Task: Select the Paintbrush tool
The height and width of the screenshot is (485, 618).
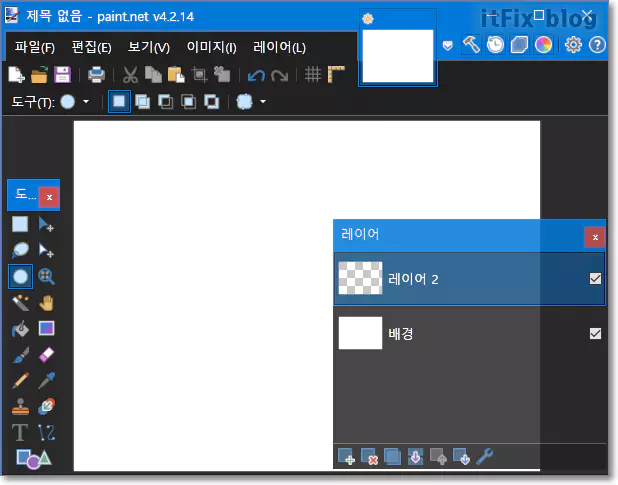Action: point(20,355)
